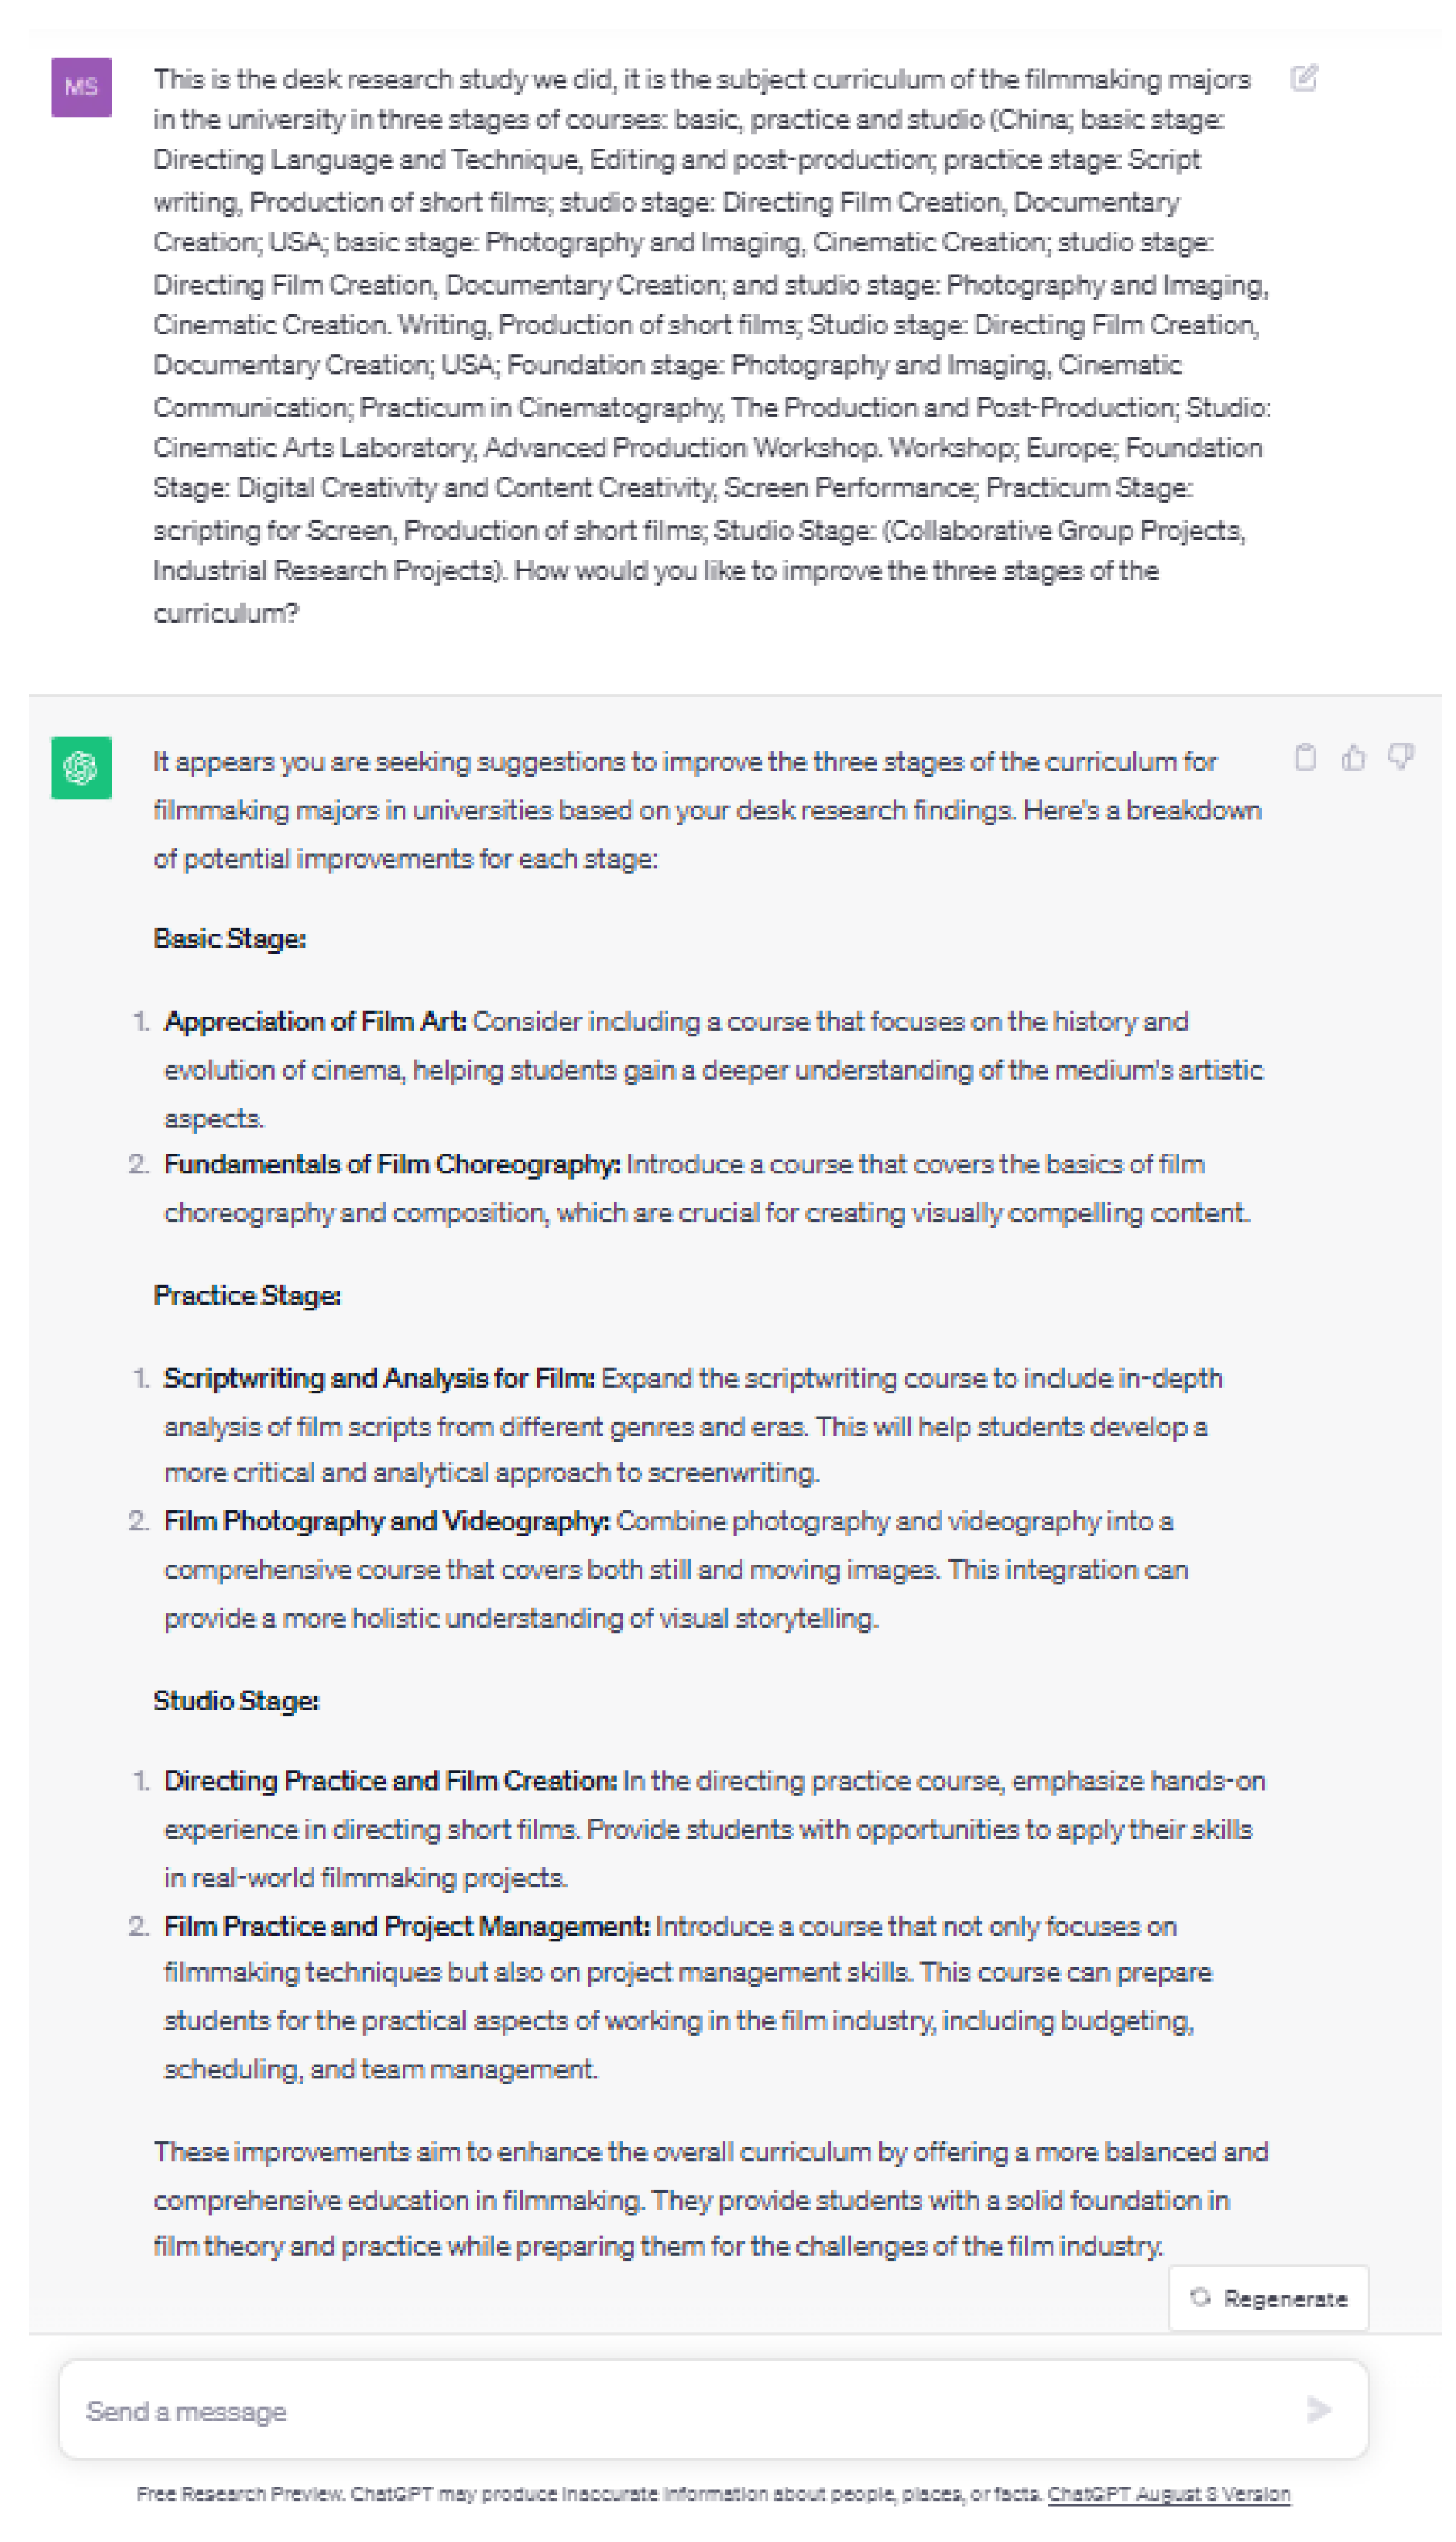The width and height of the screenshot is (1456, 2542).
Task: Copy the response with the clipboard icon
Action: click(x=1305, y=757)
